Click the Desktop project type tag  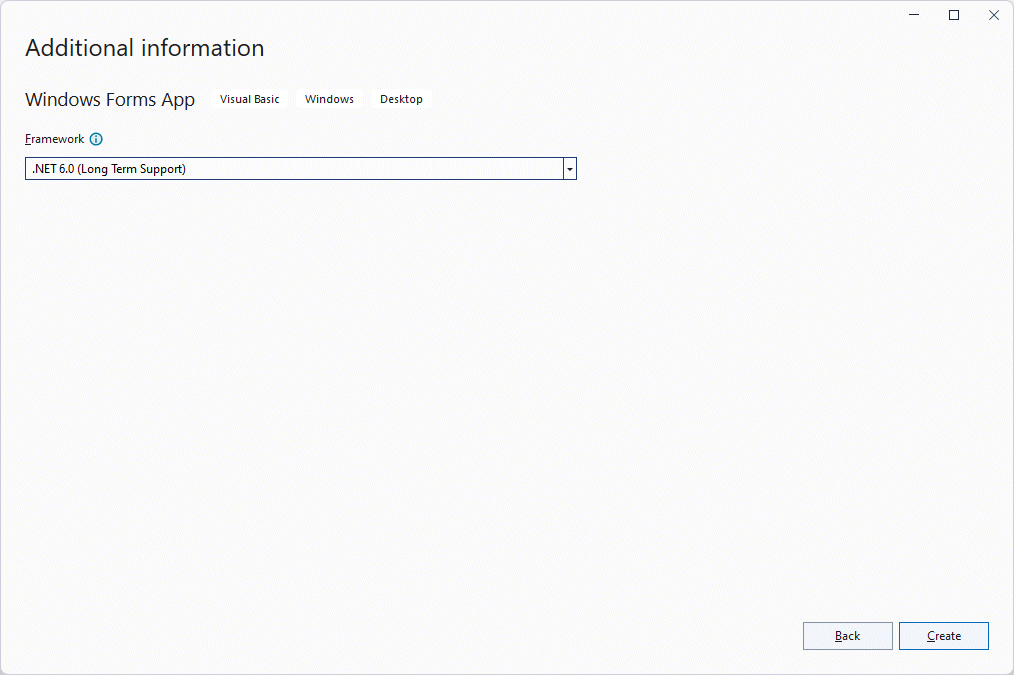point(401,99)
